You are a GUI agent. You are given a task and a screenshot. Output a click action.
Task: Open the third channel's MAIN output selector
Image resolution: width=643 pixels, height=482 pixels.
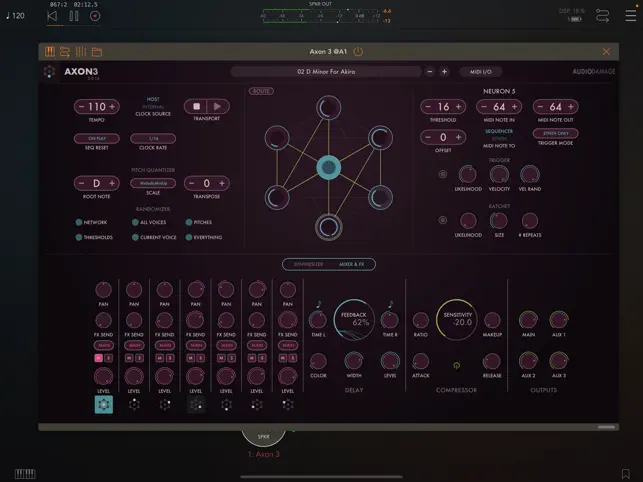165,345
